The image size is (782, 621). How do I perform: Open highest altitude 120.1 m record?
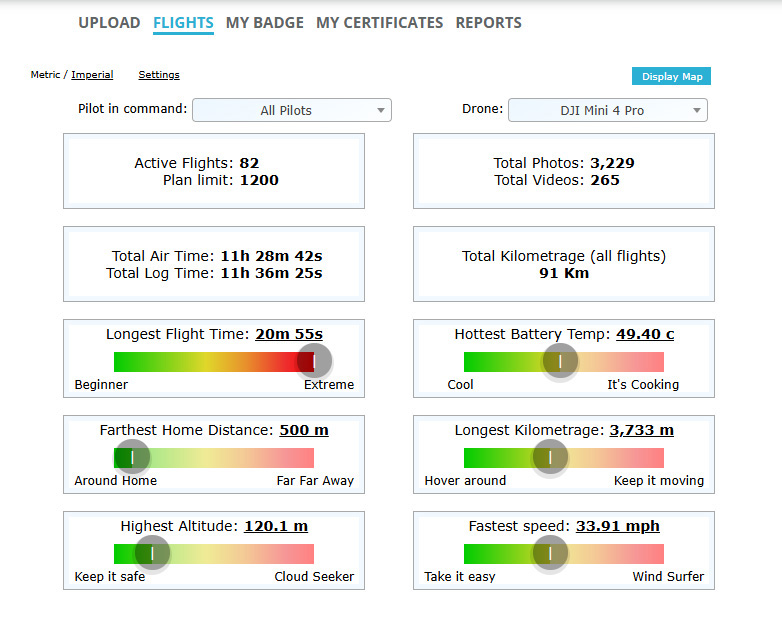pyautogui.click(x=276, y=526)
